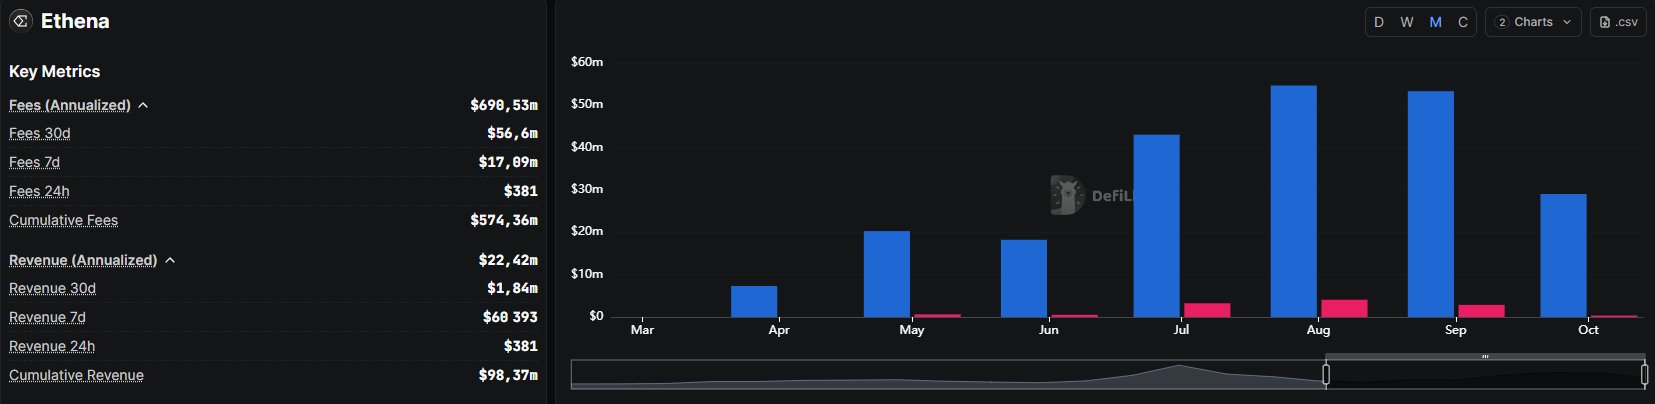Switch chart to Daily (D) interval

(x=1379, y=22)
